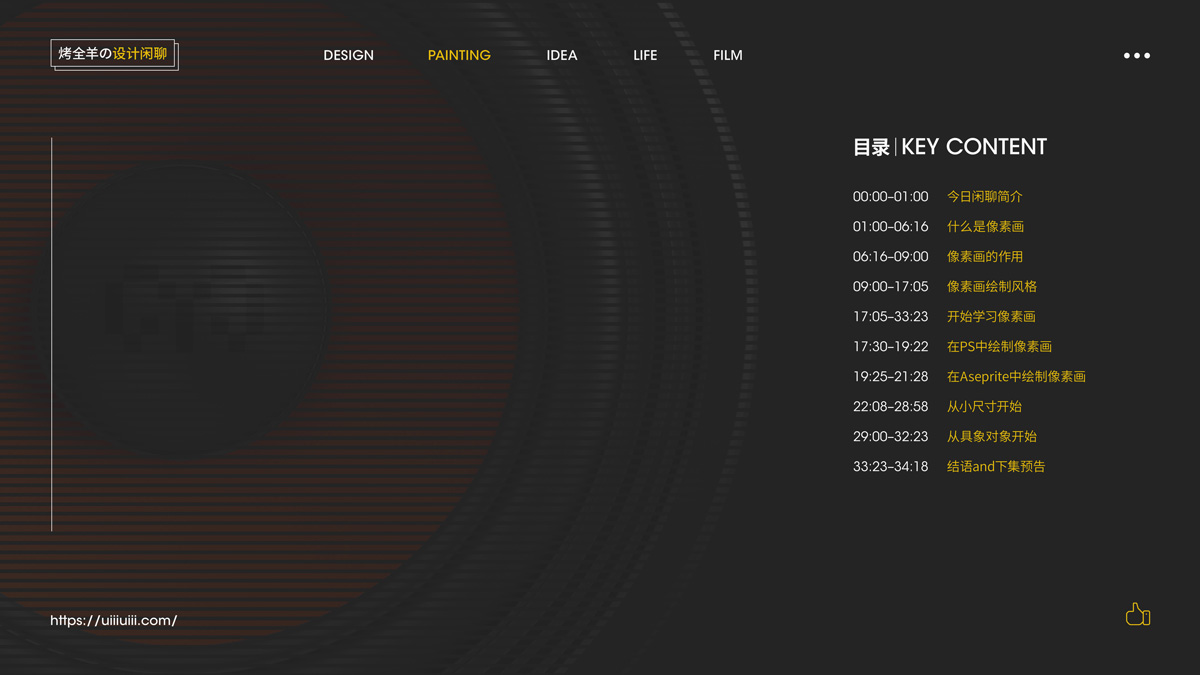Open the three-dot more menu
This screenshot has height=675, width=1200.
[1137, 56]
